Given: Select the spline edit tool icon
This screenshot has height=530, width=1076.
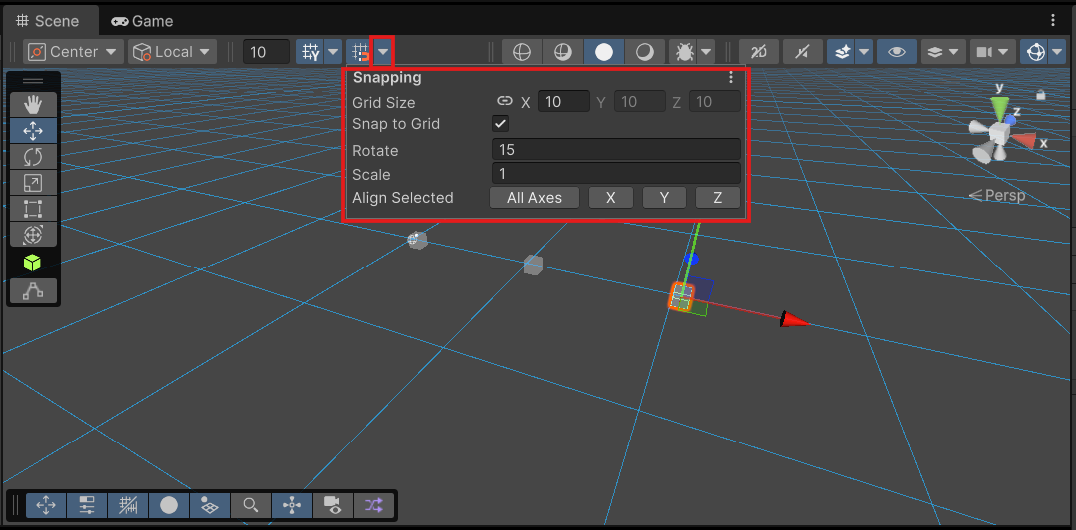Looking at the screenshot, I should pos(33,290).
